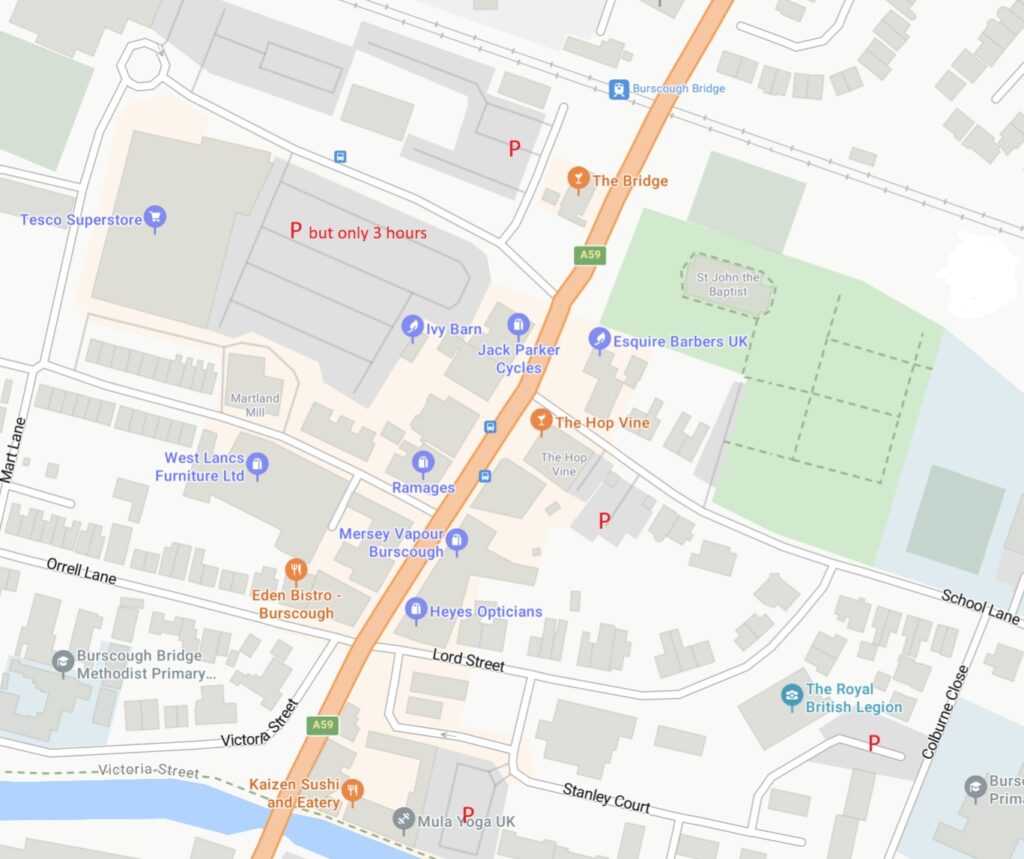This screenshot has width=1024, height=859.
Task: Select the Mersey Vapour Burscough pin
Action: pos(456,542)
